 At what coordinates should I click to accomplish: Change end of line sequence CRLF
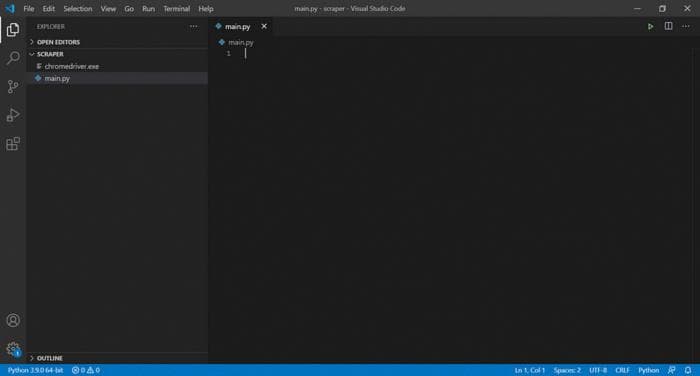[622, 370]
